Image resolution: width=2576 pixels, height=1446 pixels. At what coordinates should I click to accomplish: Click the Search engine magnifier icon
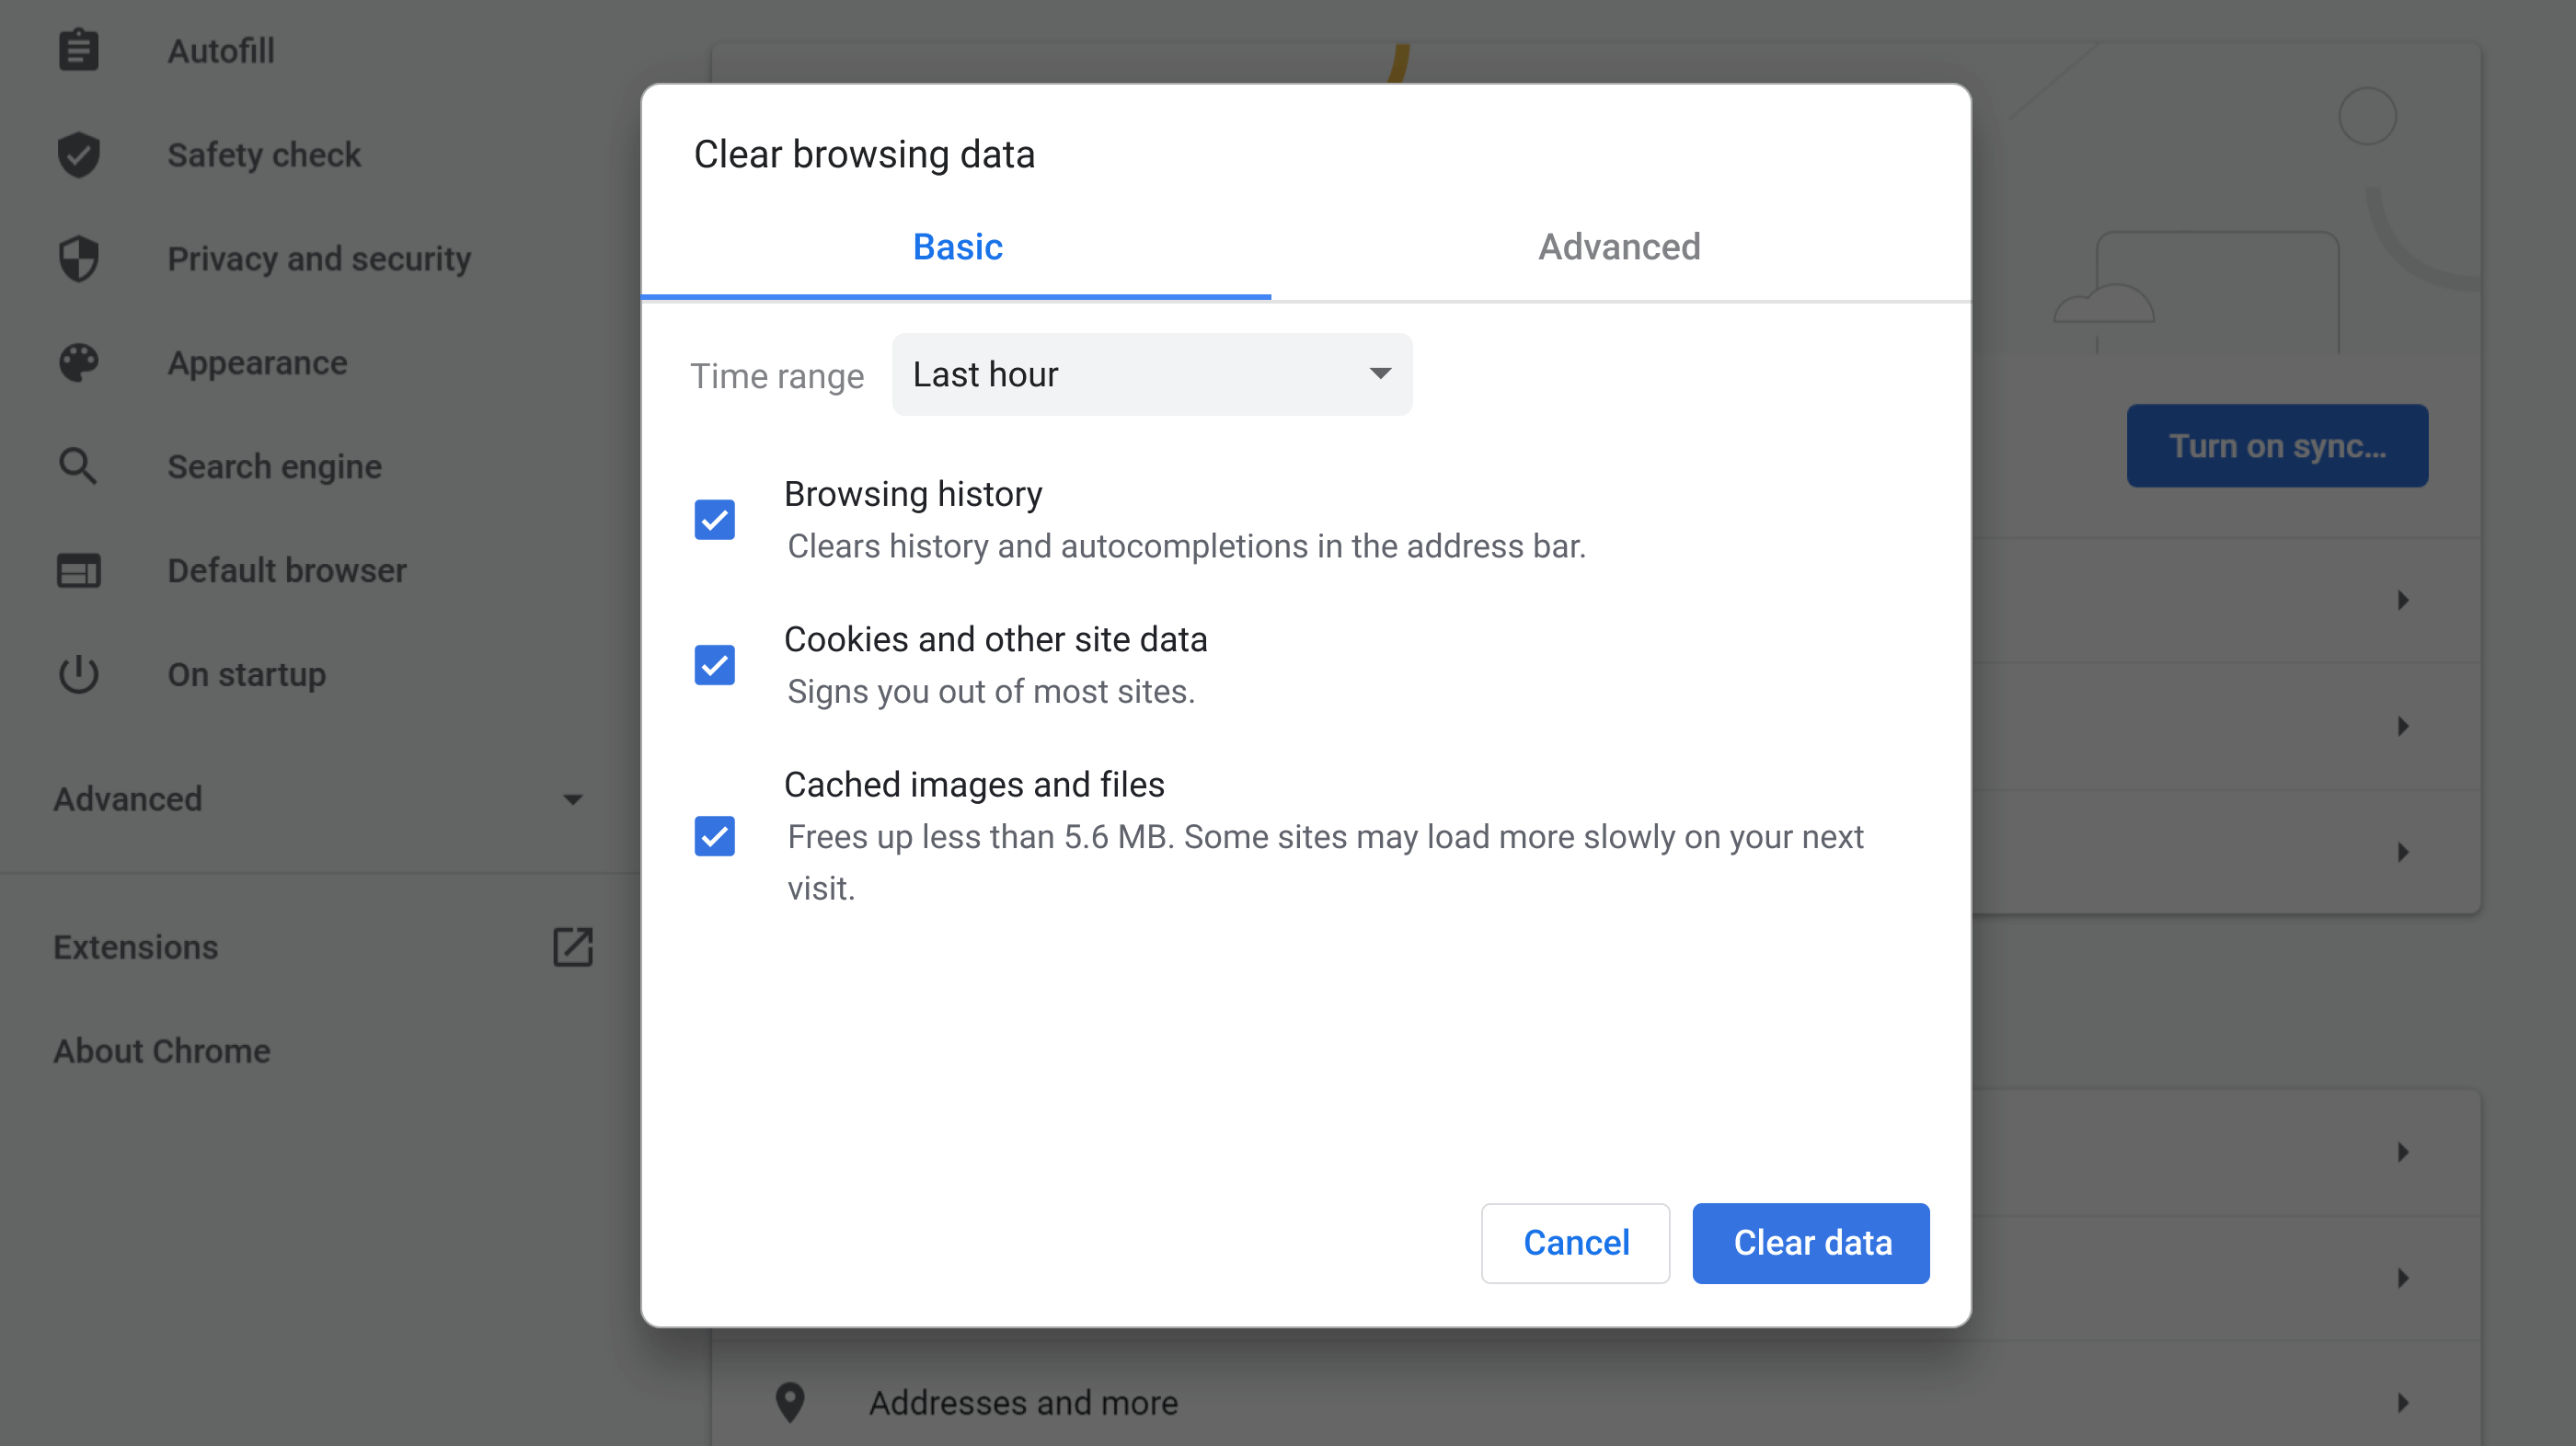tap(78, 467)
